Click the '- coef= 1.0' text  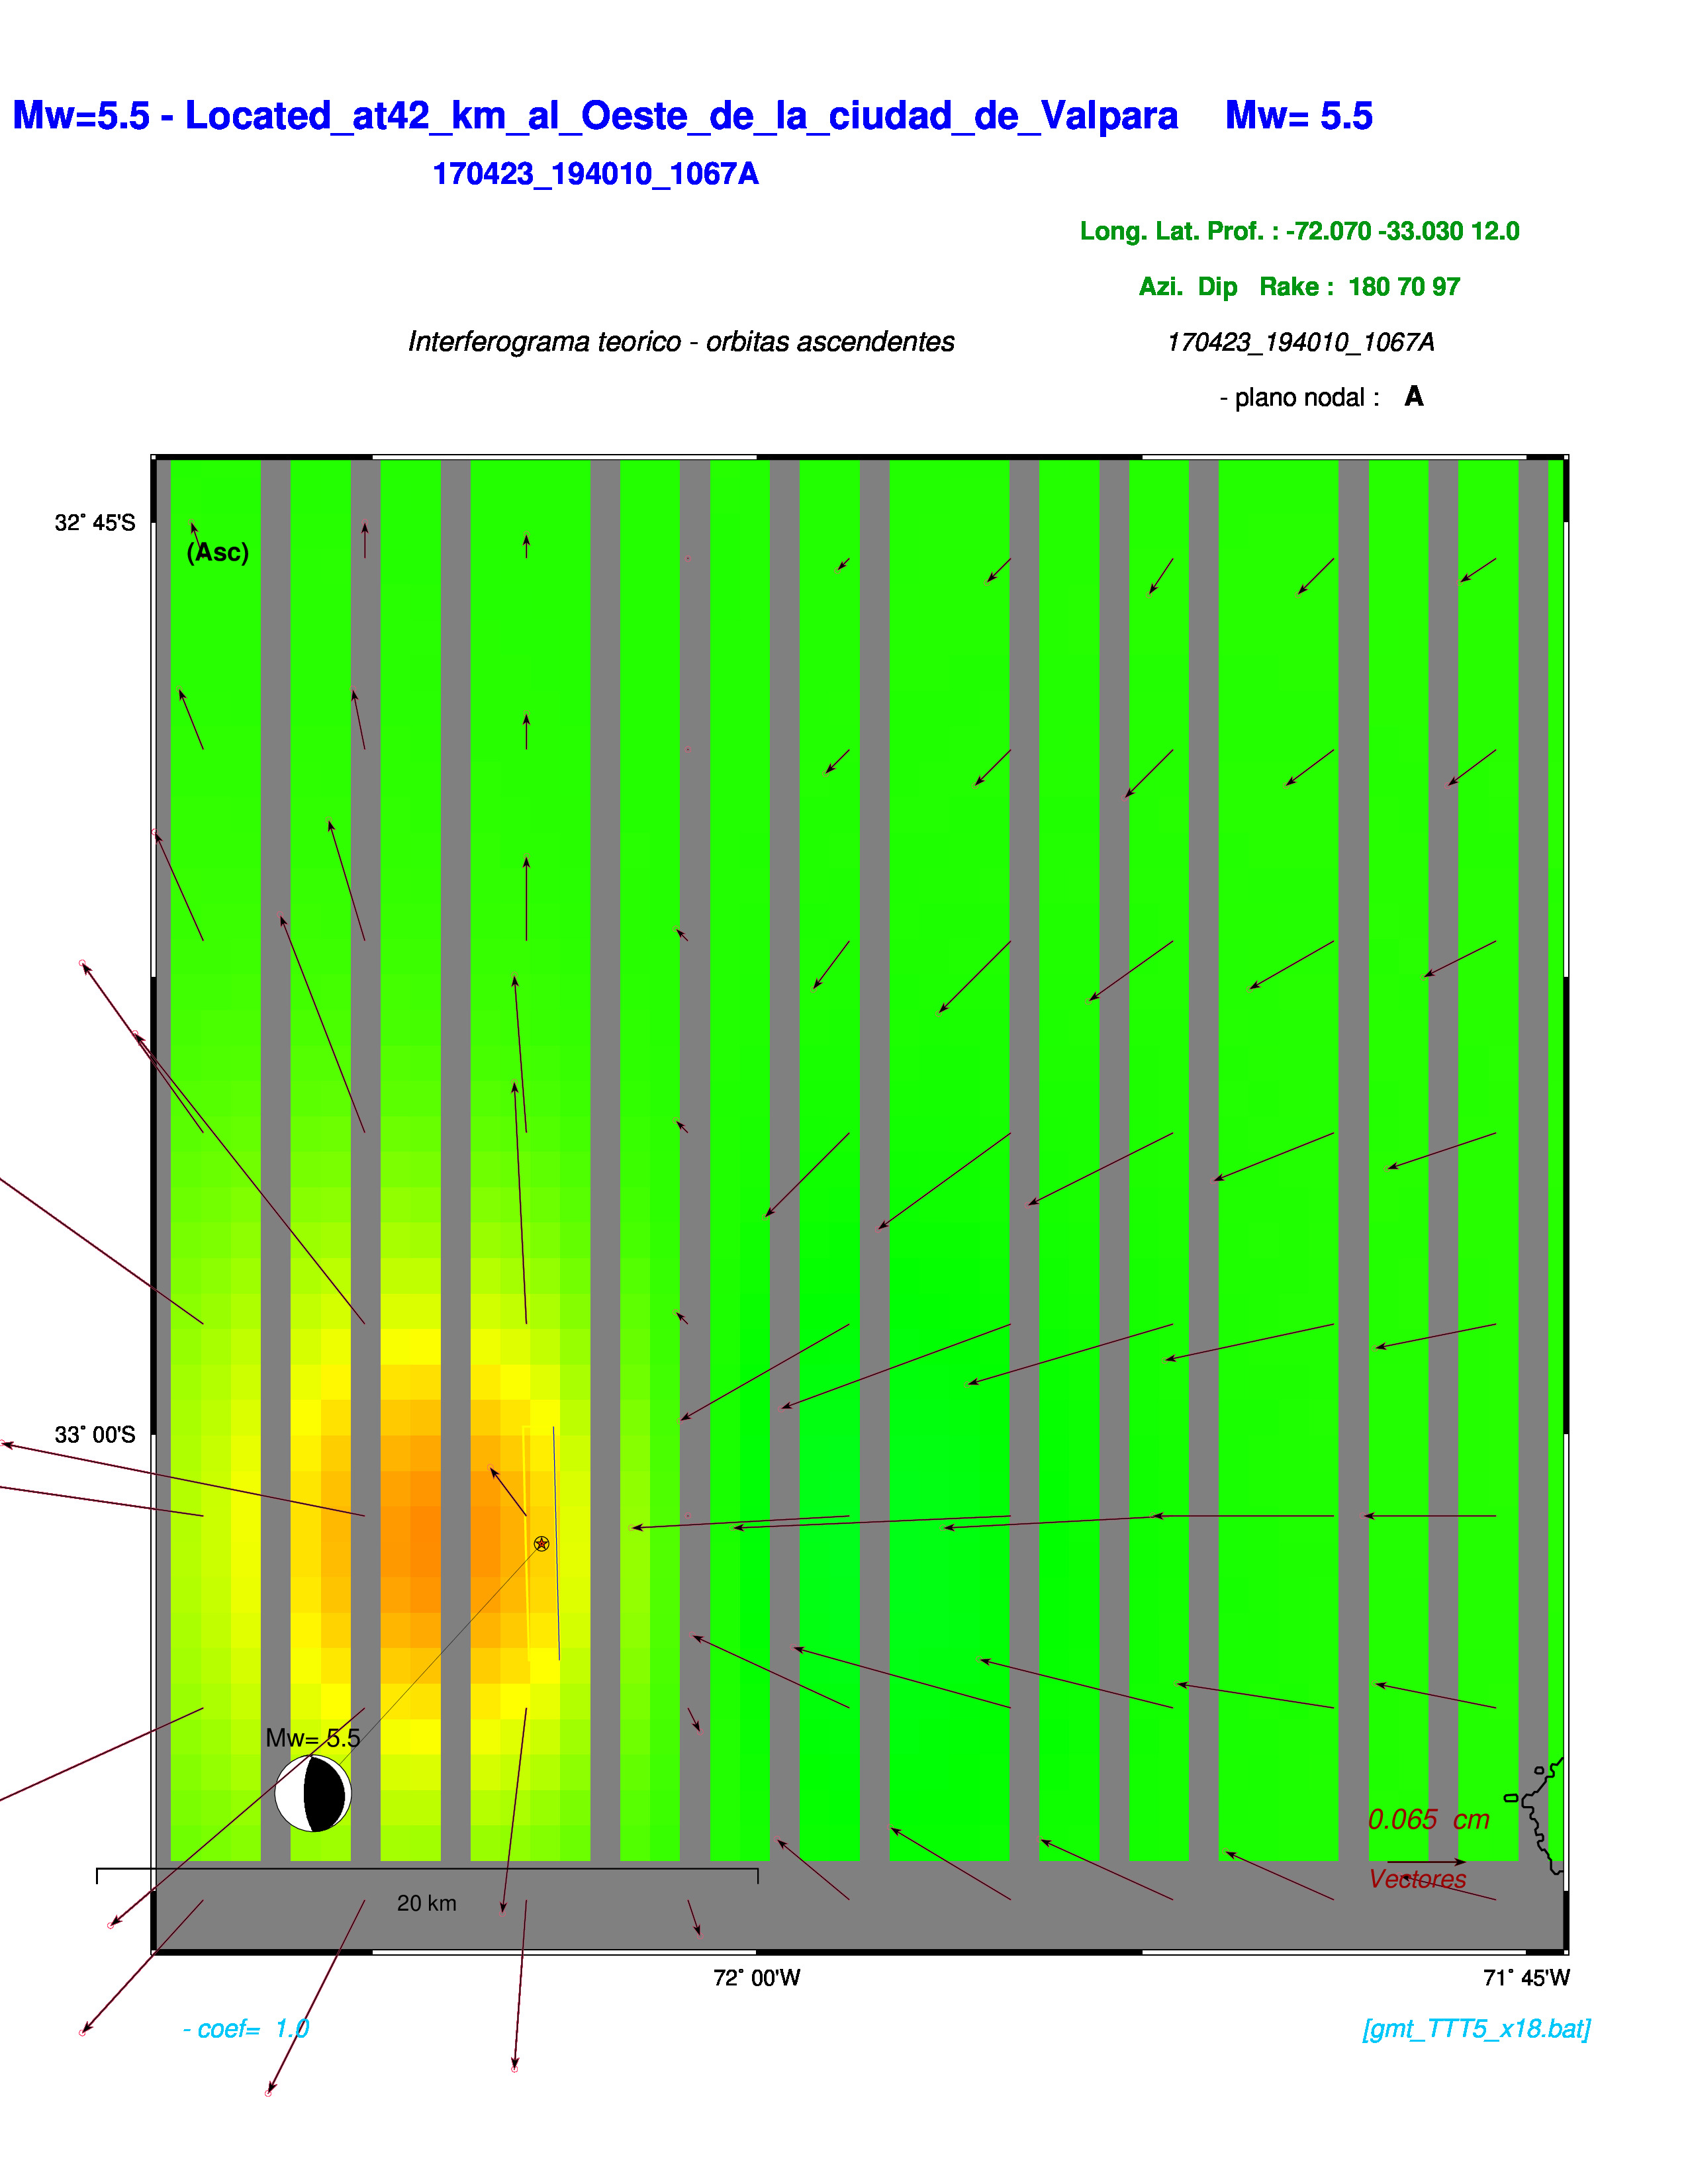pyautogui.click(x=246, y=2028)
